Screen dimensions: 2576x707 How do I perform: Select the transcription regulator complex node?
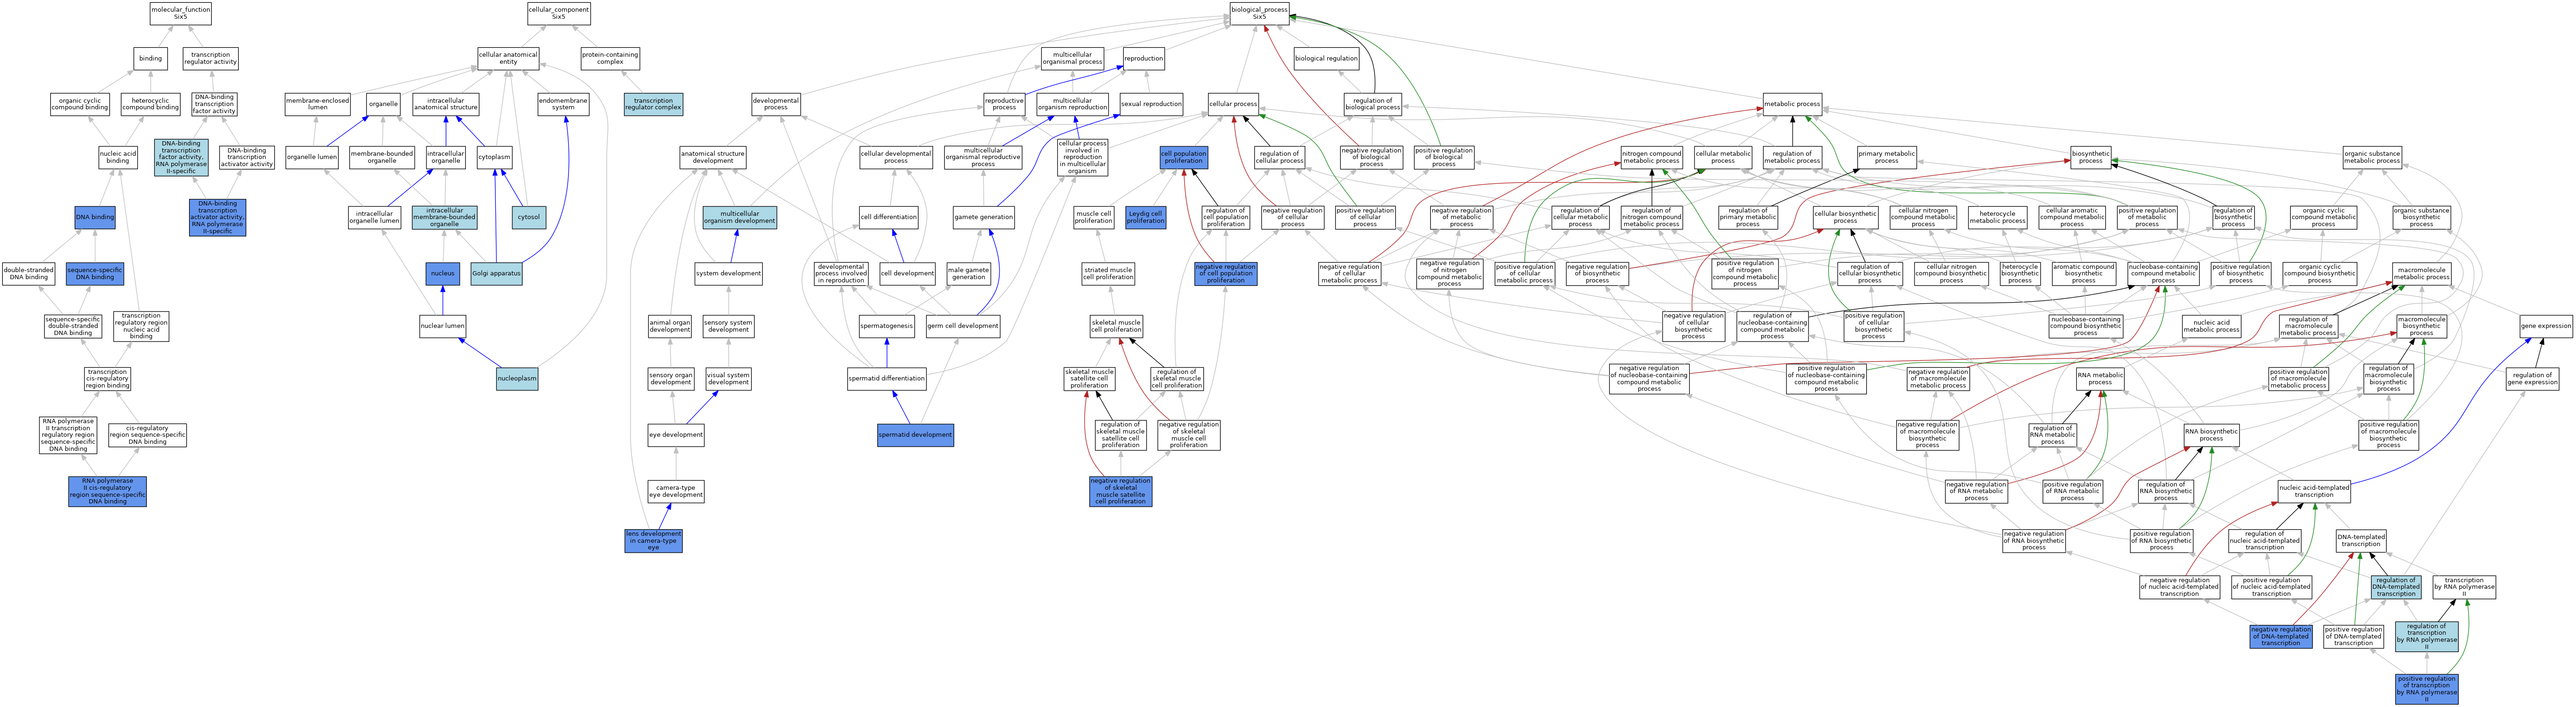coord(653,104)
